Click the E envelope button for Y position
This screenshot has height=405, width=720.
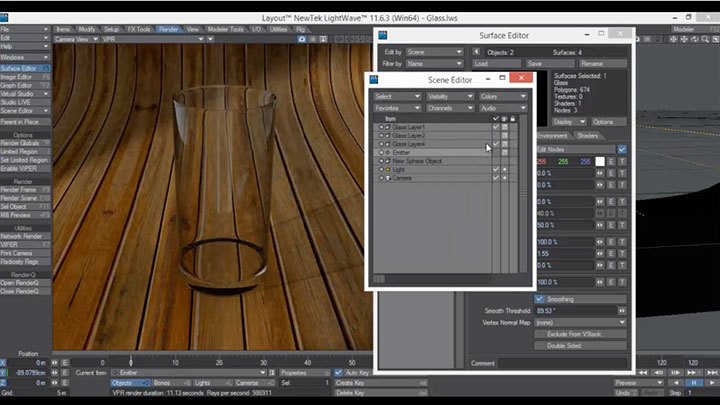[x=65, y=373]
